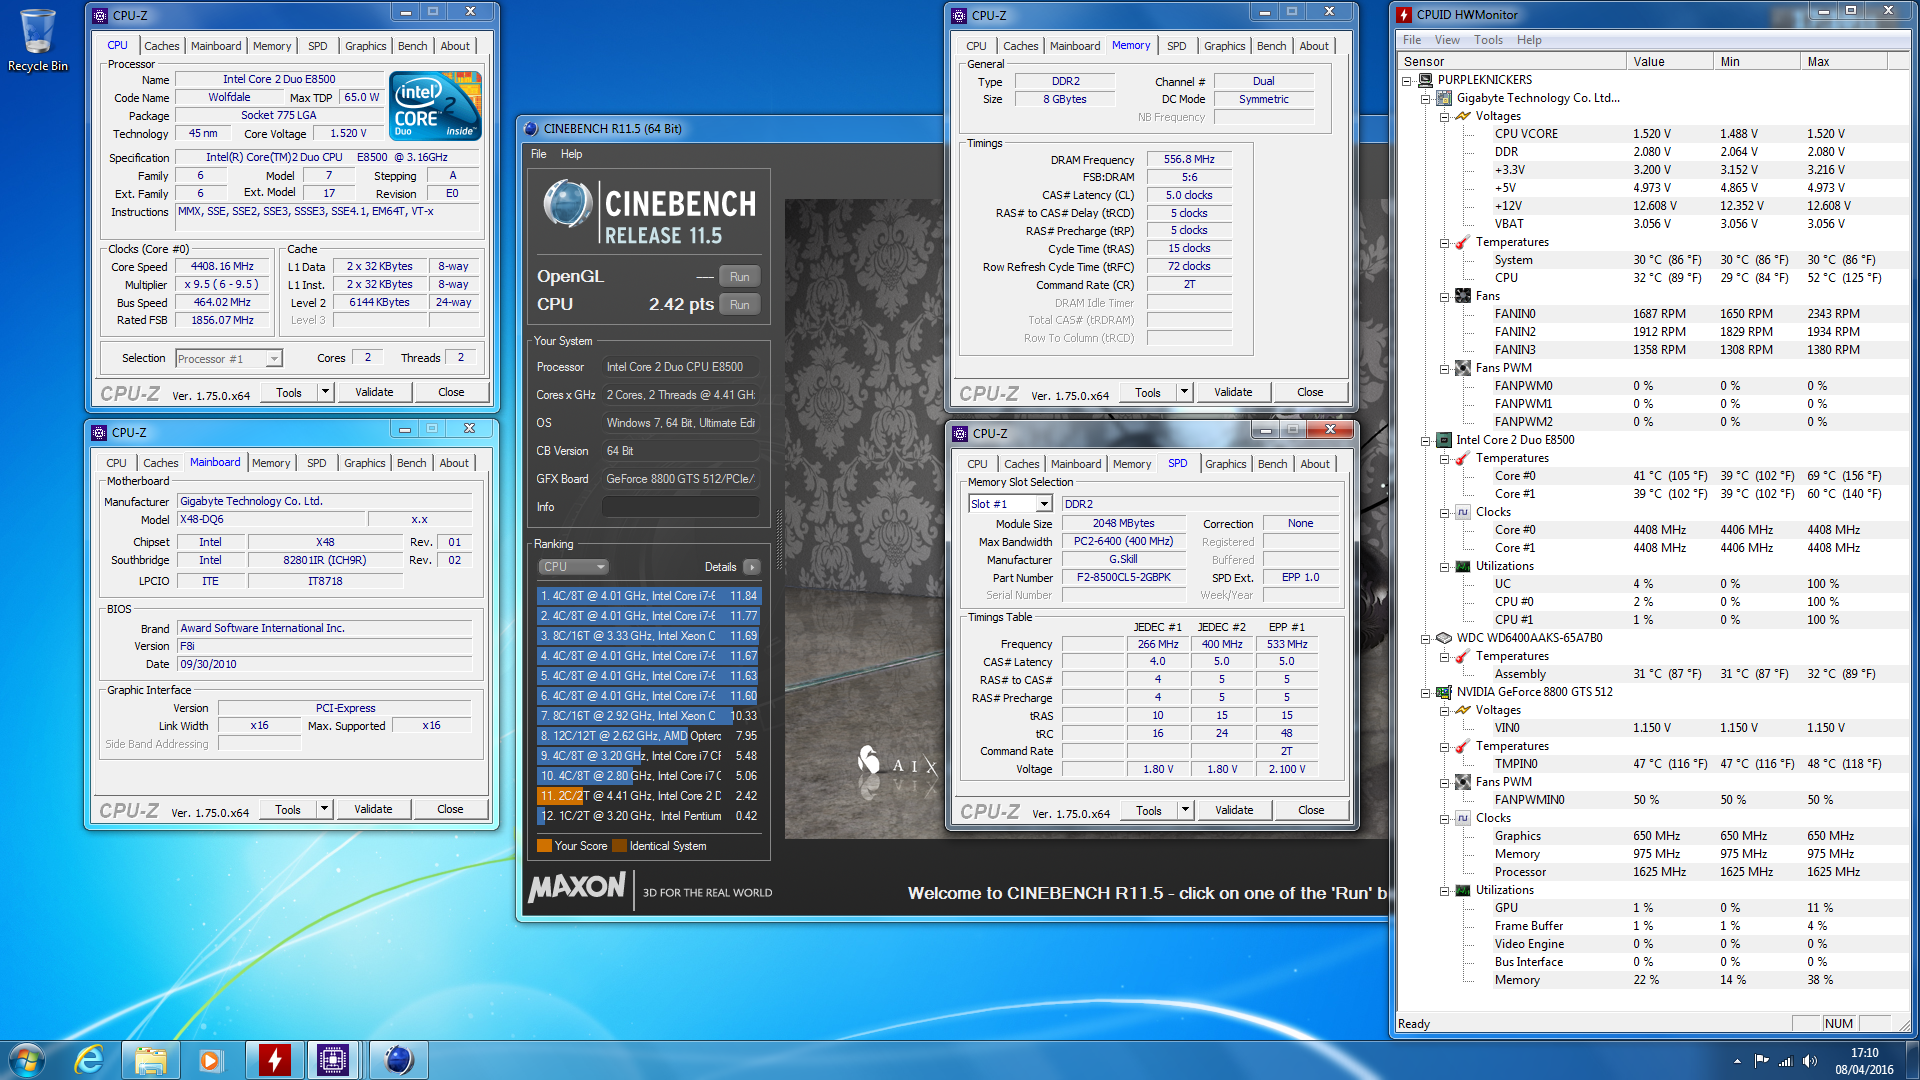Click taskbar clock showing 17:10
Viewport: 1920px width, 1080px height.
[1864, 1060]
